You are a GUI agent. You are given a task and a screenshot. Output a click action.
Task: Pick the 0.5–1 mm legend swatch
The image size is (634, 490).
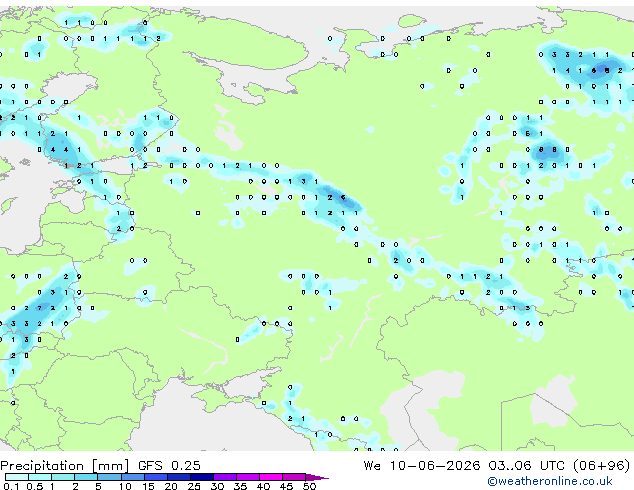pos(40,477)
